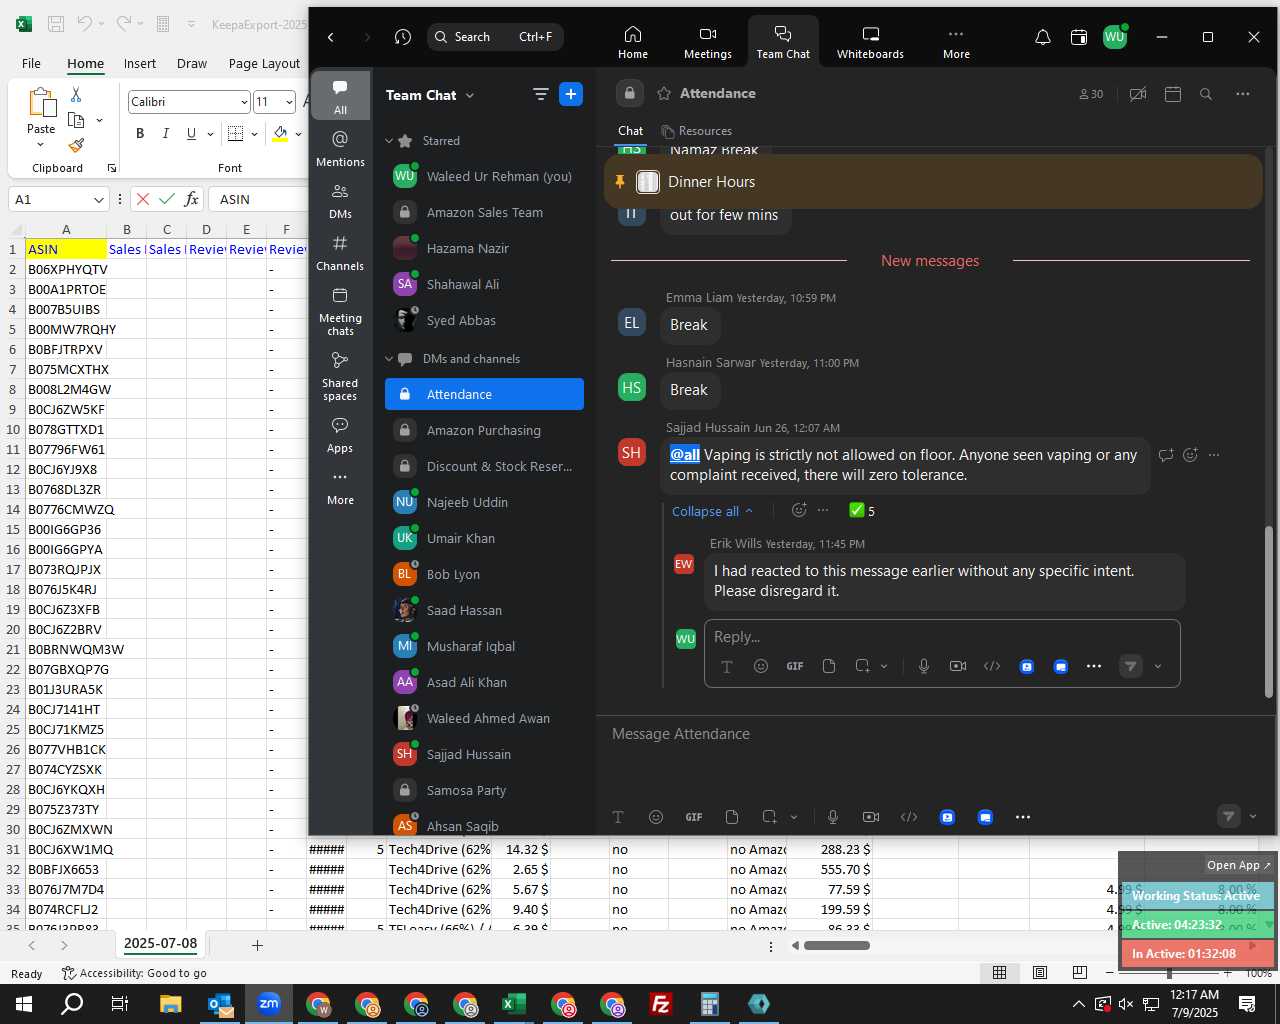Start video meeting with Attendance channel
The image size is (1280, 1024).
(1138, 94)
